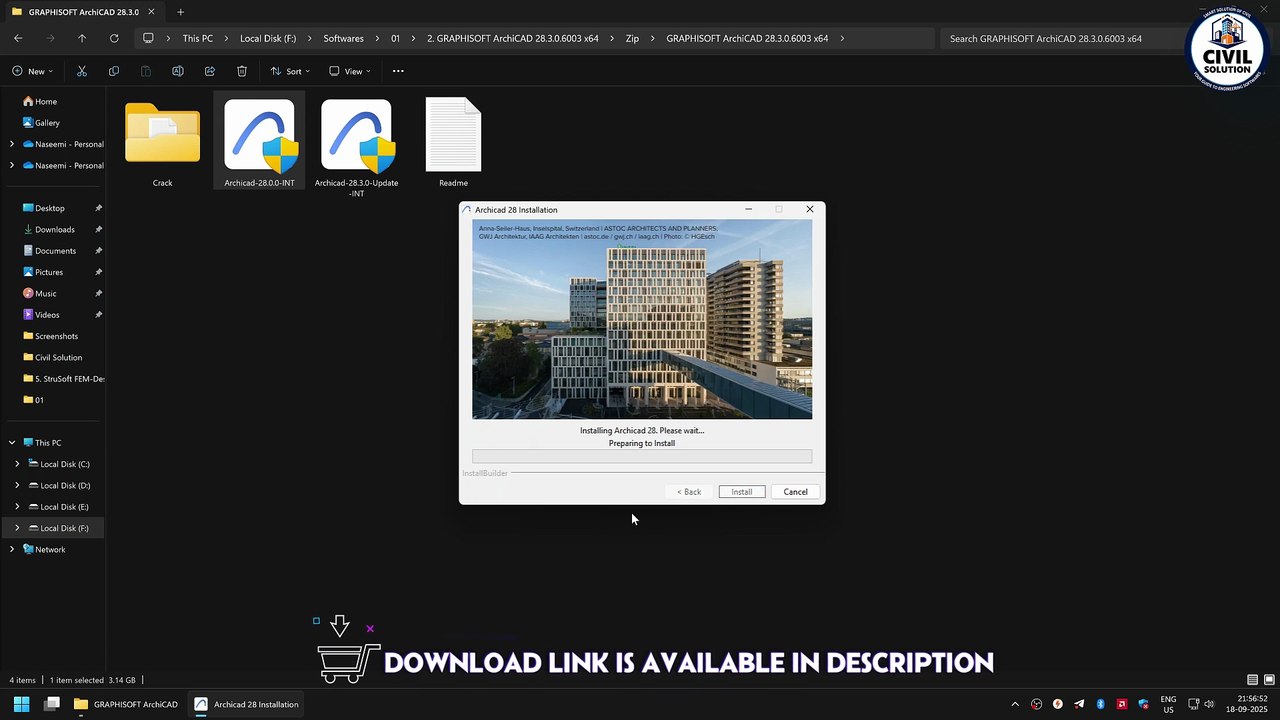Open the language ENG US input indicator
This screenshot has width=1280, height=720.
[1168, 704]
